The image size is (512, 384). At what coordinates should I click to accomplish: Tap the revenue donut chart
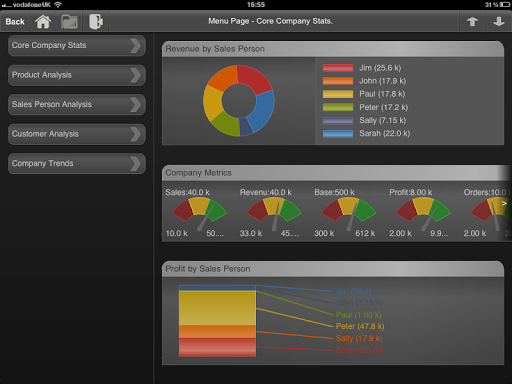tap(239, 101)
